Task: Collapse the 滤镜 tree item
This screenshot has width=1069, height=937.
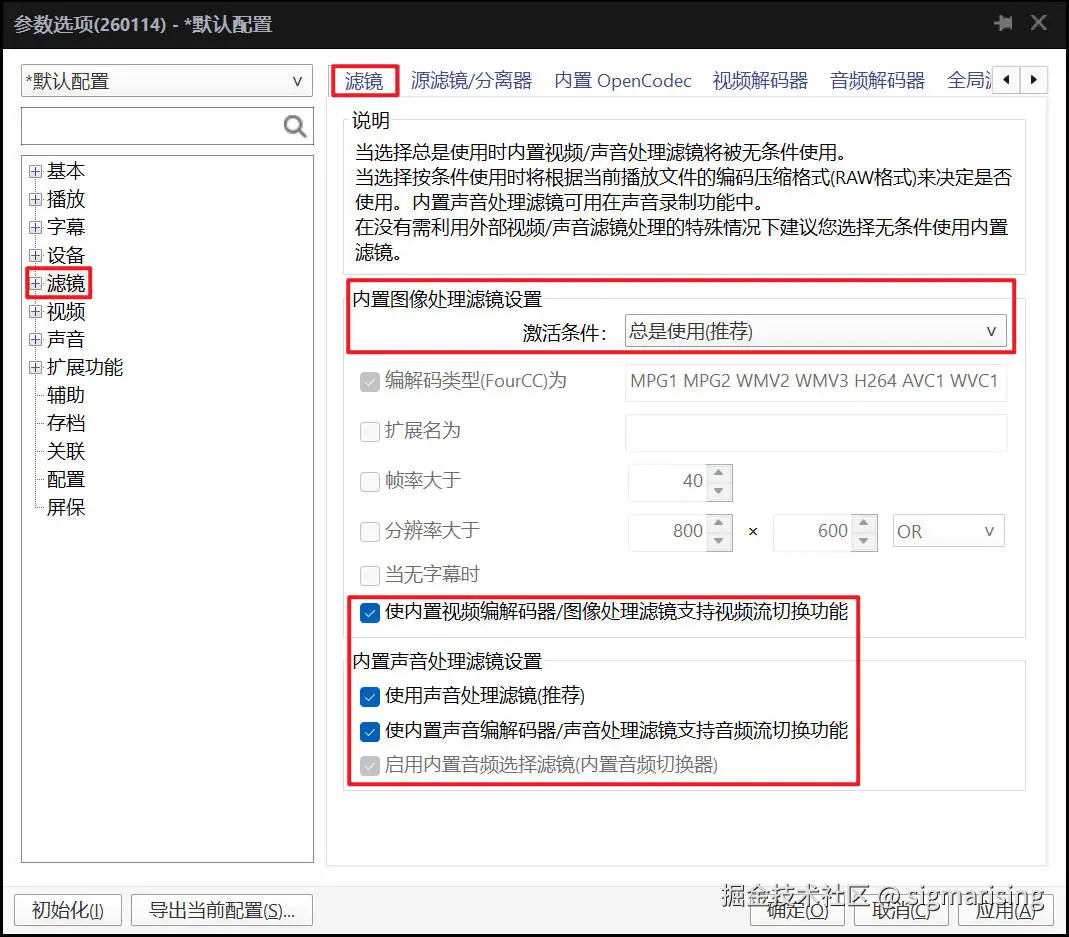Action: 35,283
